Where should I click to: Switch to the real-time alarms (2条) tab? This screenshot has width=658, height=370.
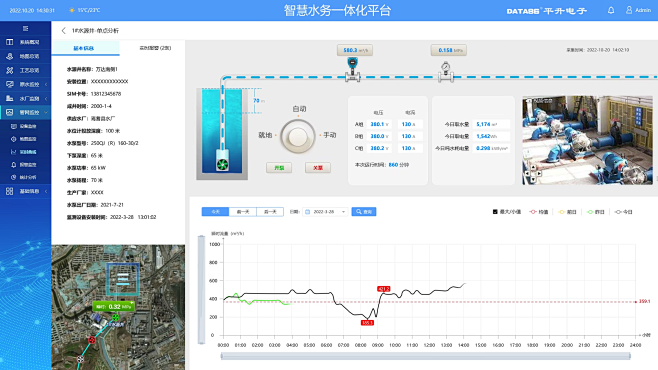(x=155, y=48)
